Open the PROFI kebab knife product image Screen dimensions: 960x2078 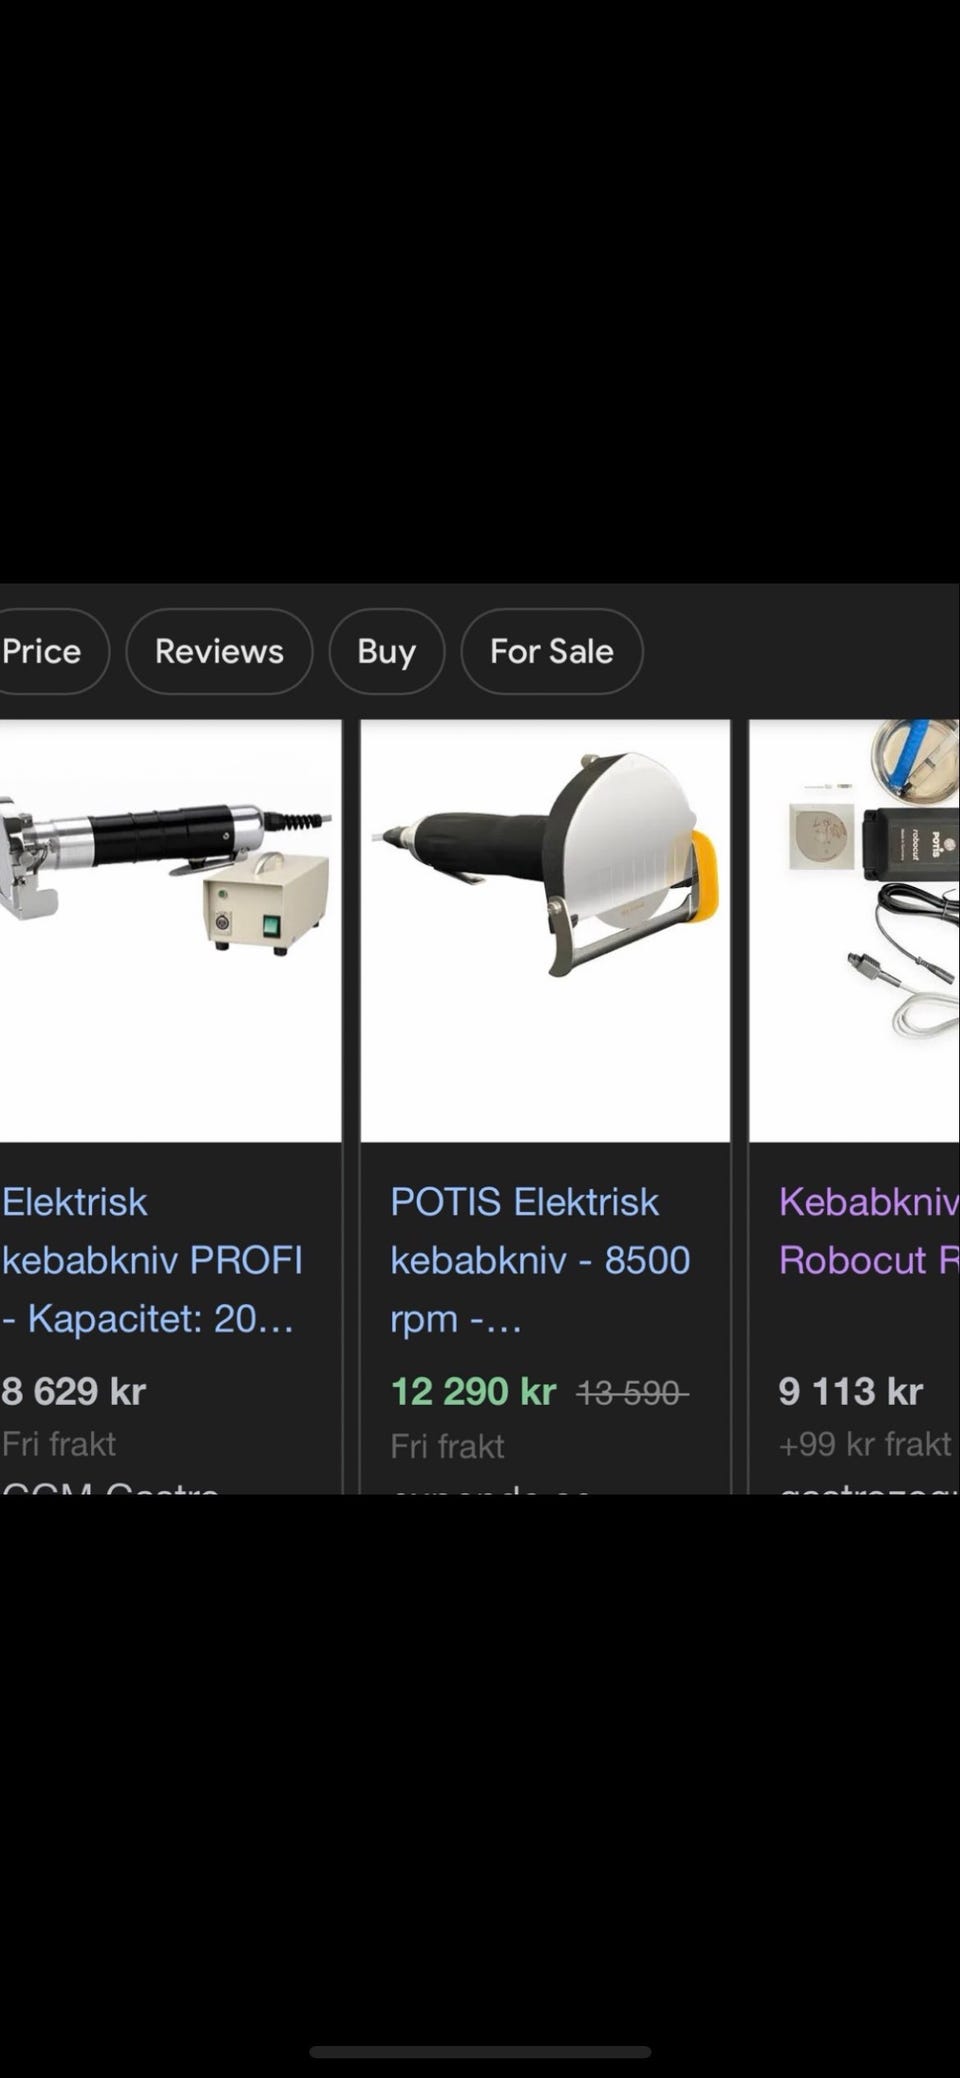[168, 930]
